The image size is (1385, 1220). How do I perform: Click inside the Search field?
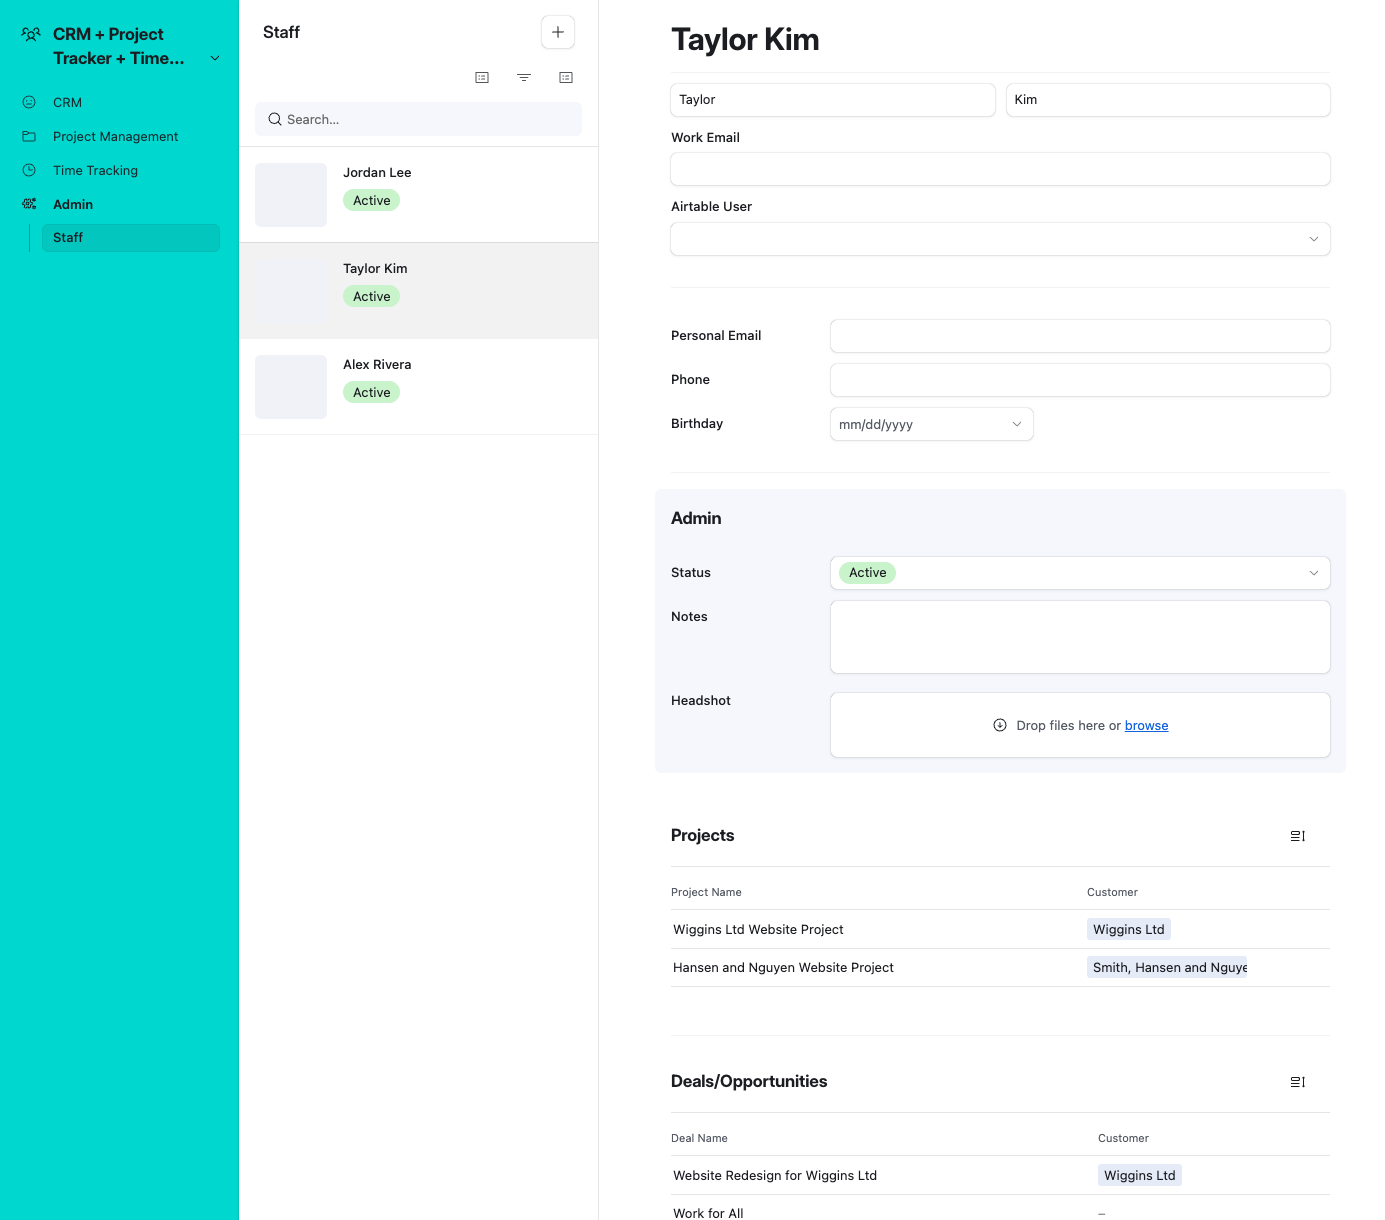click(417, 119)
